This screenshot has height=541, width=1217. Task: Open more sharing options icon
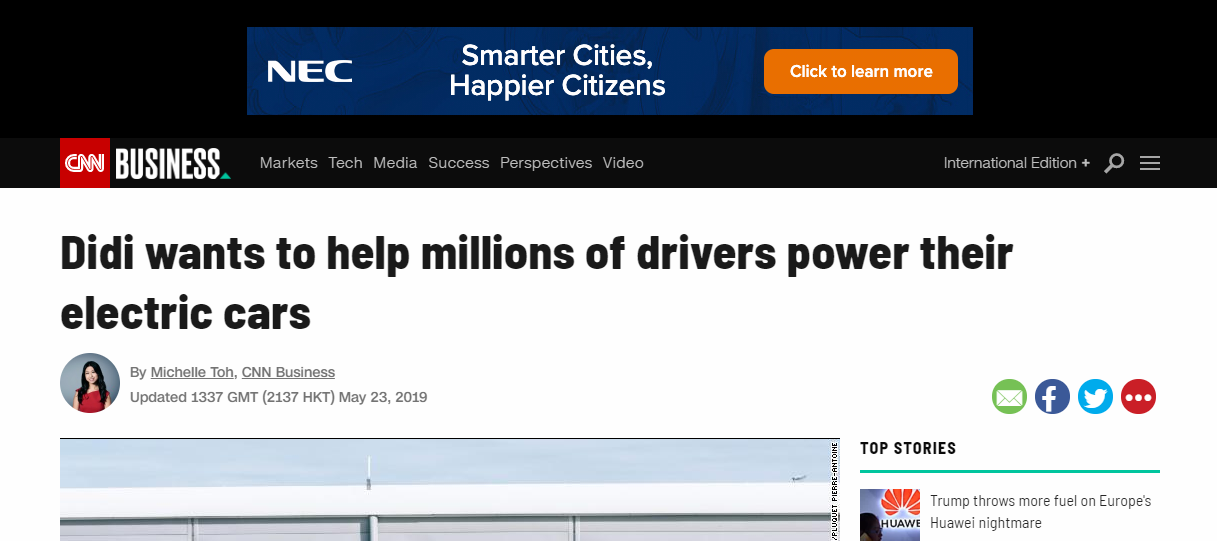(1138, 397)
